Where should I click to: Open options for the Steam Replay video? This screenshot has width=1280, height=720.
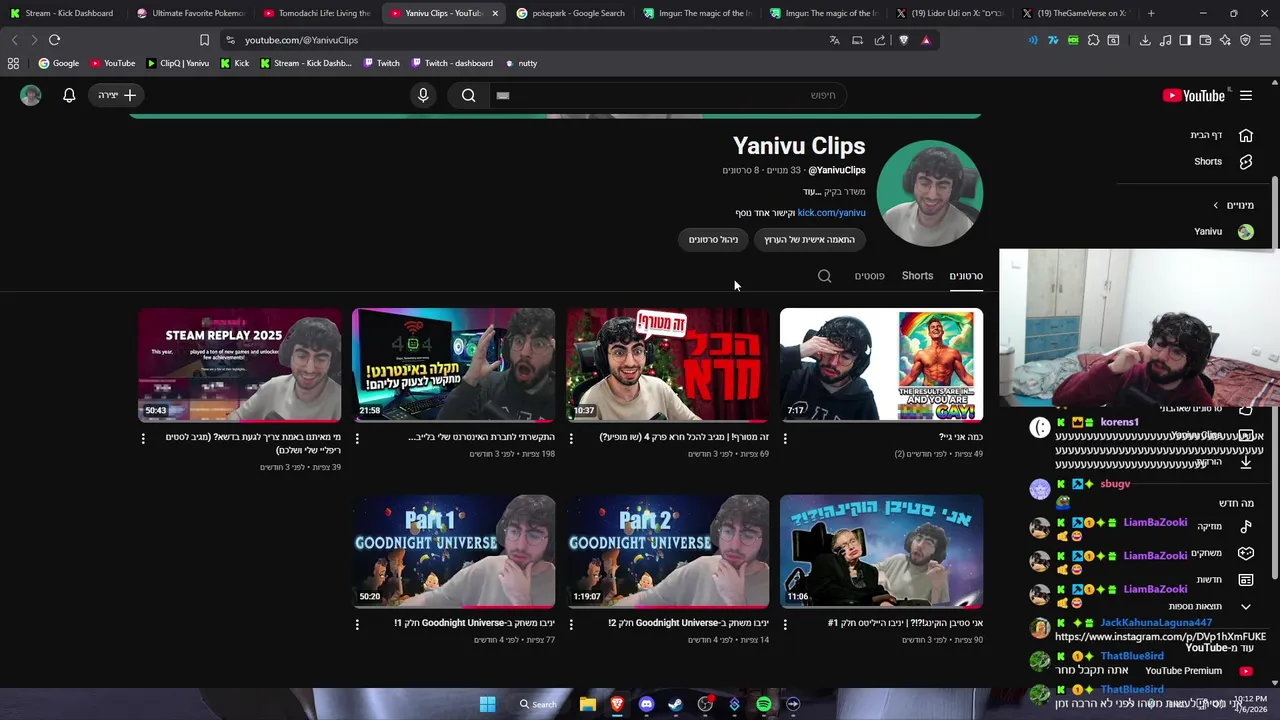(143, 438)
